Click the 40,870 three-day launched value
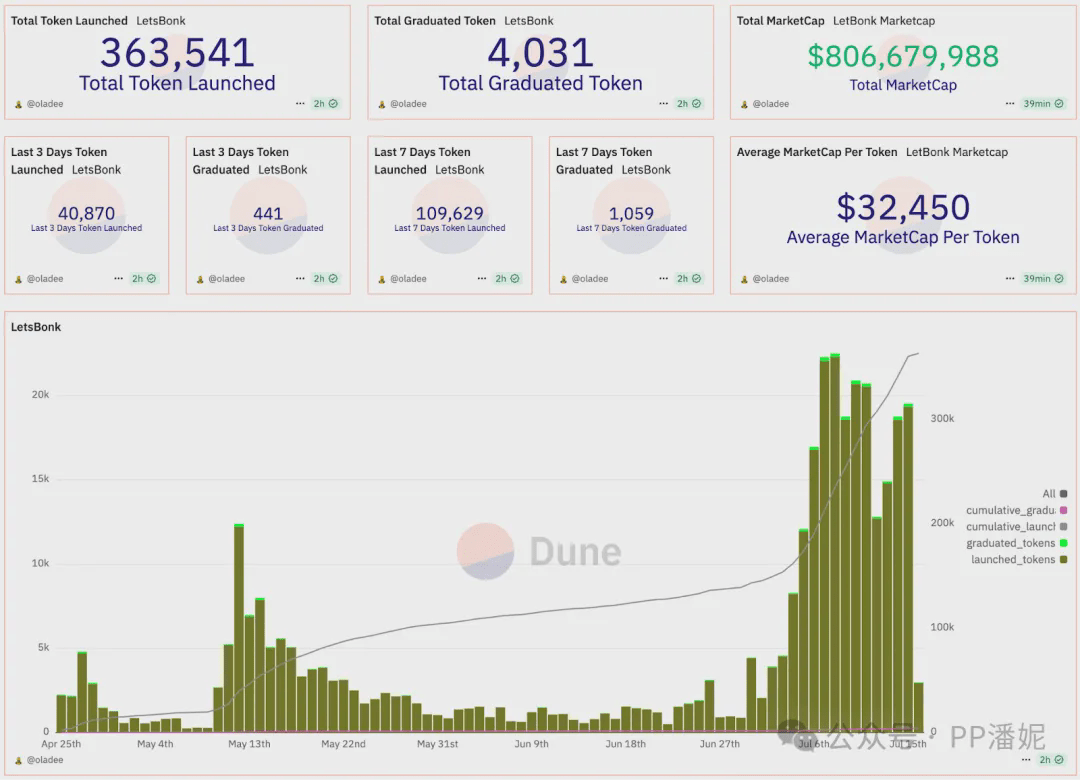1080x780 pixels. (x=87, y=213)
